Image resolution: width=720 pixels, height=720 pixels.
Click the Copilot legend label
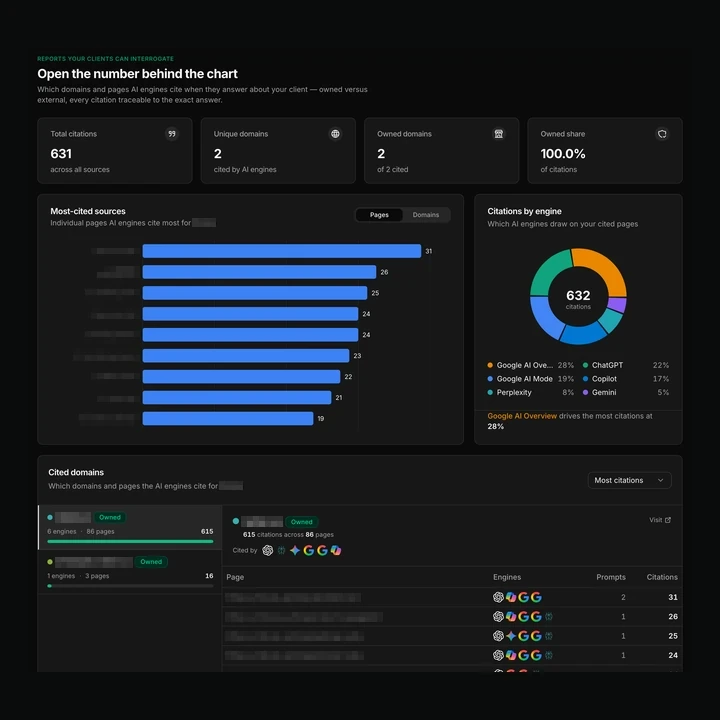click(604, 379)
